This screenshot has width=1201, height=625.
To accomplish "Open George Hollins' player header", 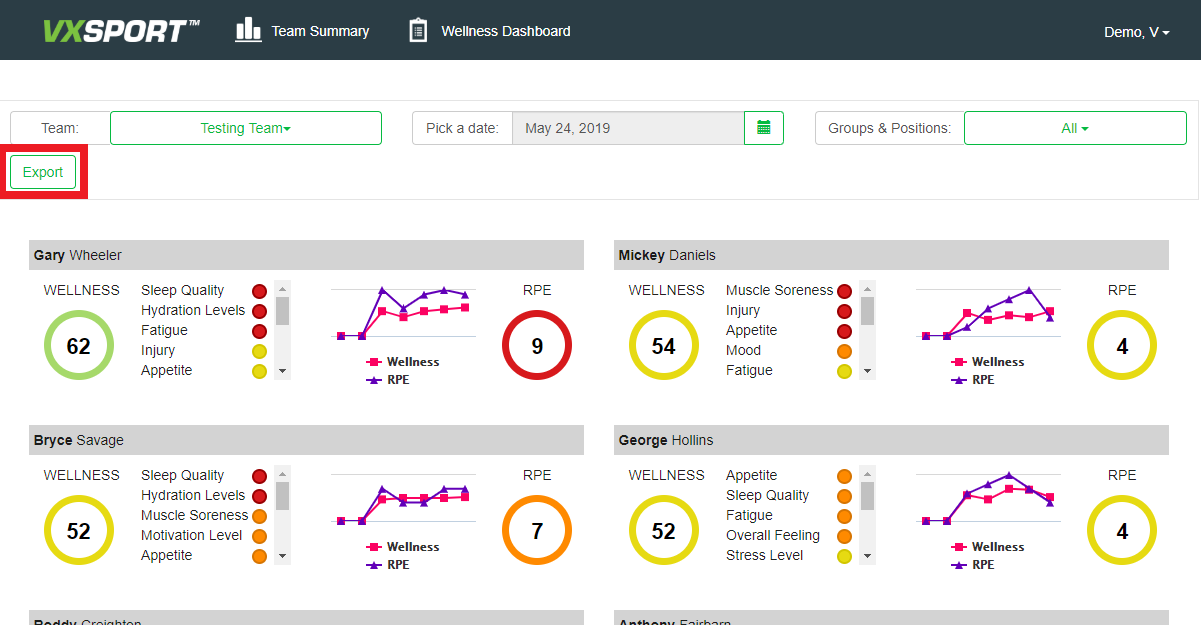I will [x=892, y=440].
